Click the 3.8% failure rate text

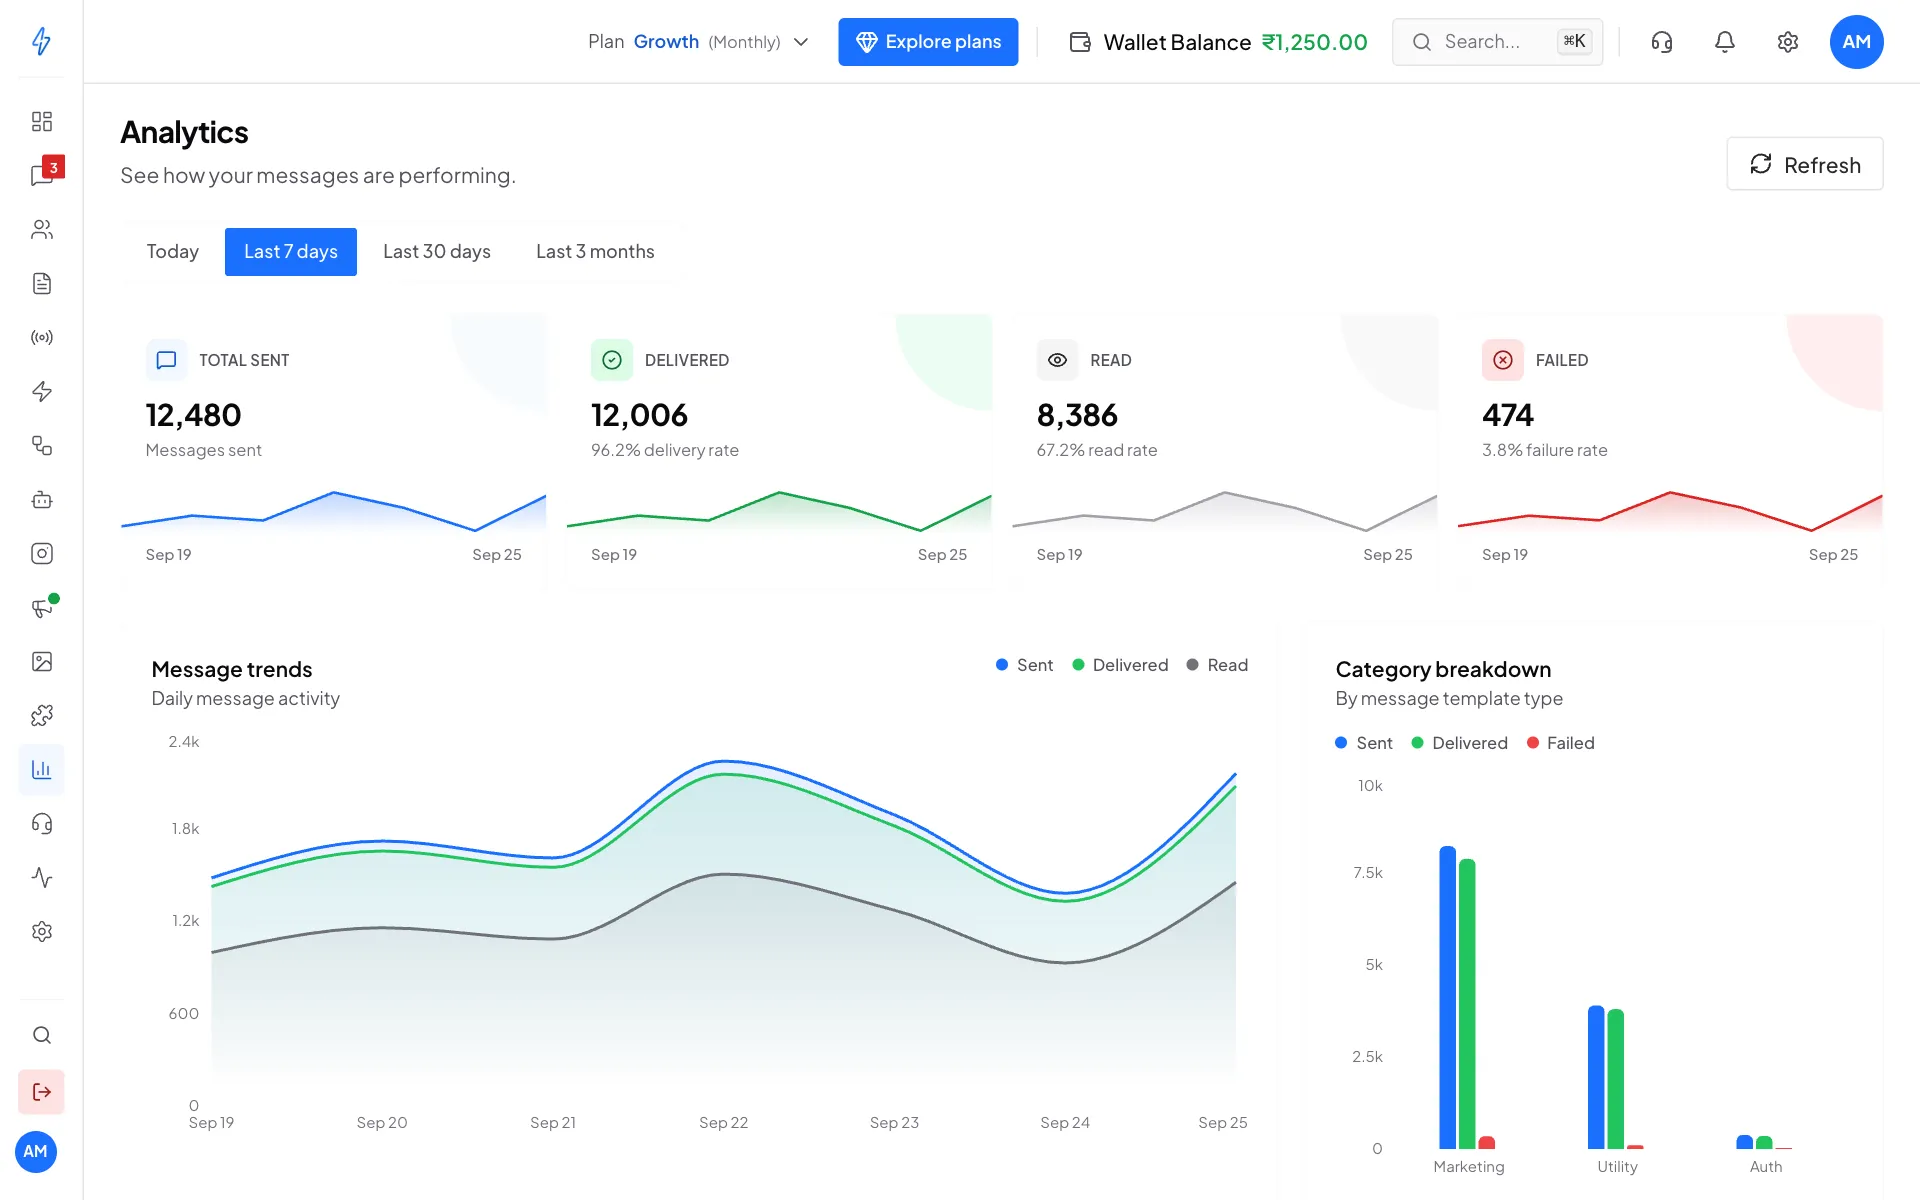point(1545,450)
